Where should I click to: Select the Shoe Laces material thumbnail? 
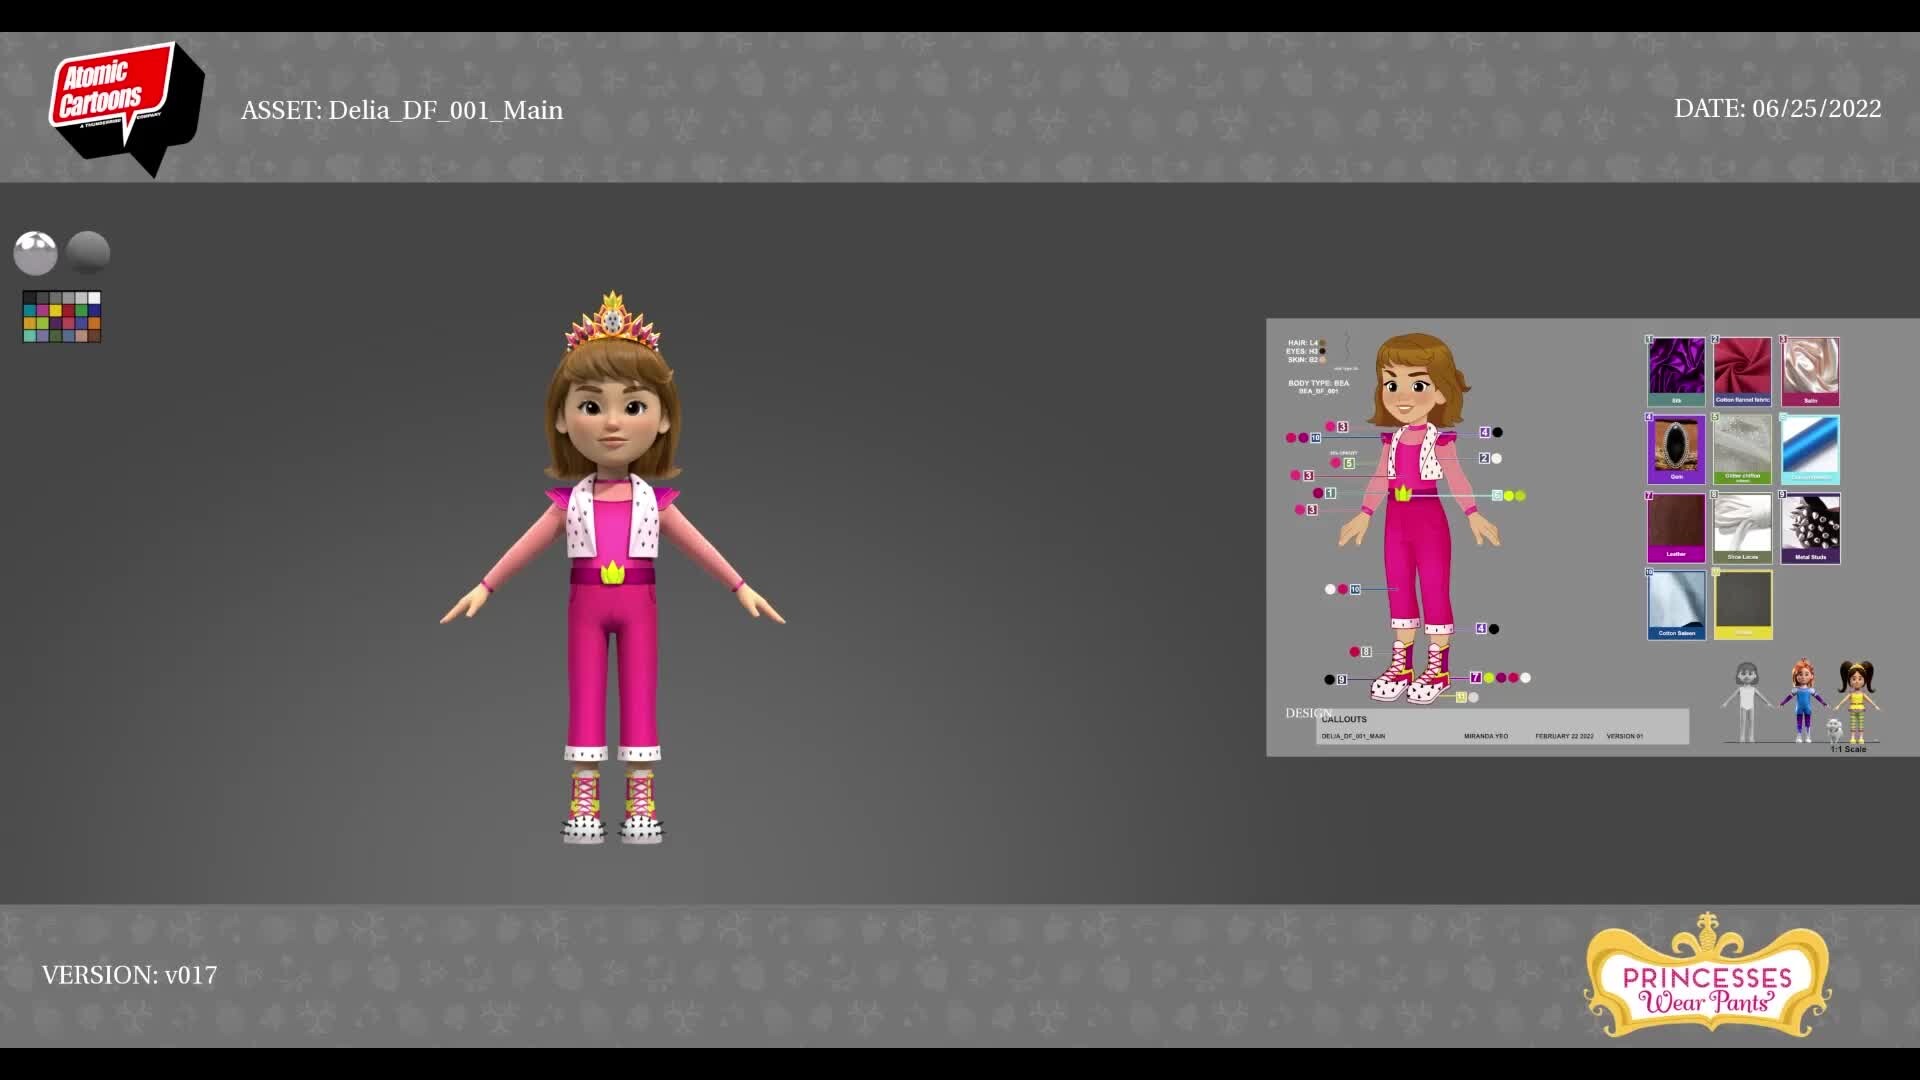(1742, 525)
